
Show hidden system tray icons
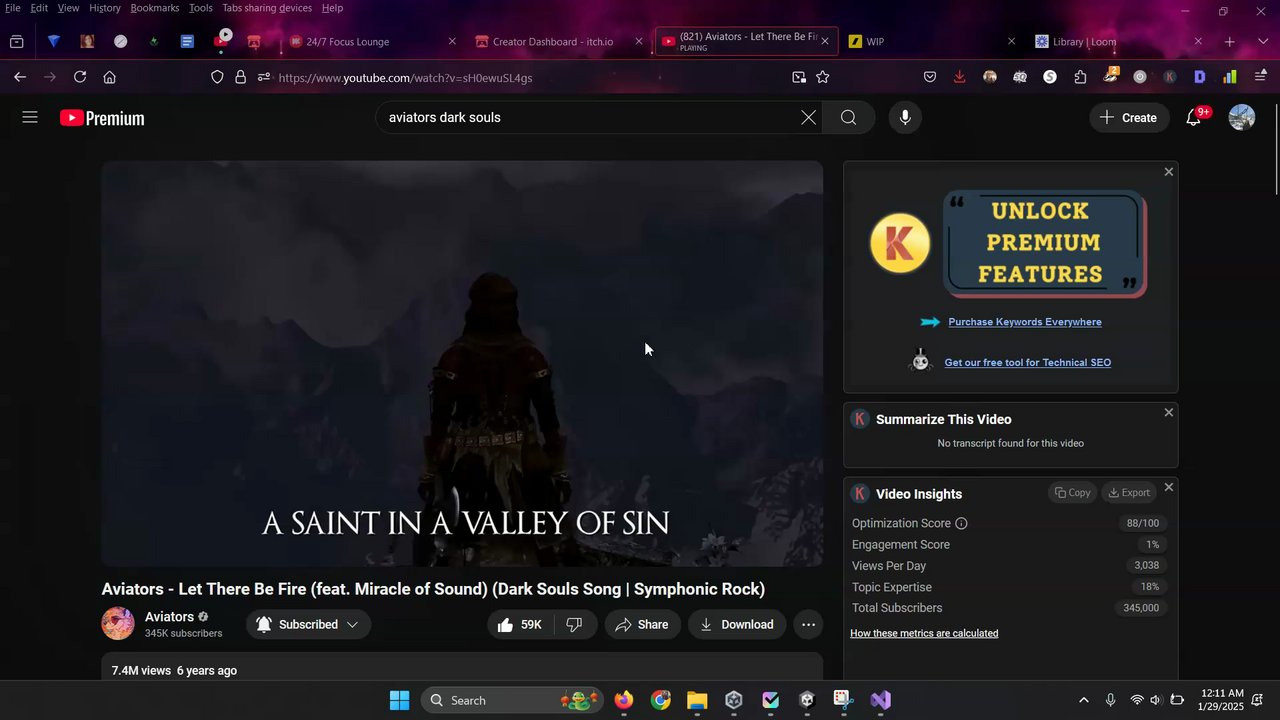(x=1083, y=700)
